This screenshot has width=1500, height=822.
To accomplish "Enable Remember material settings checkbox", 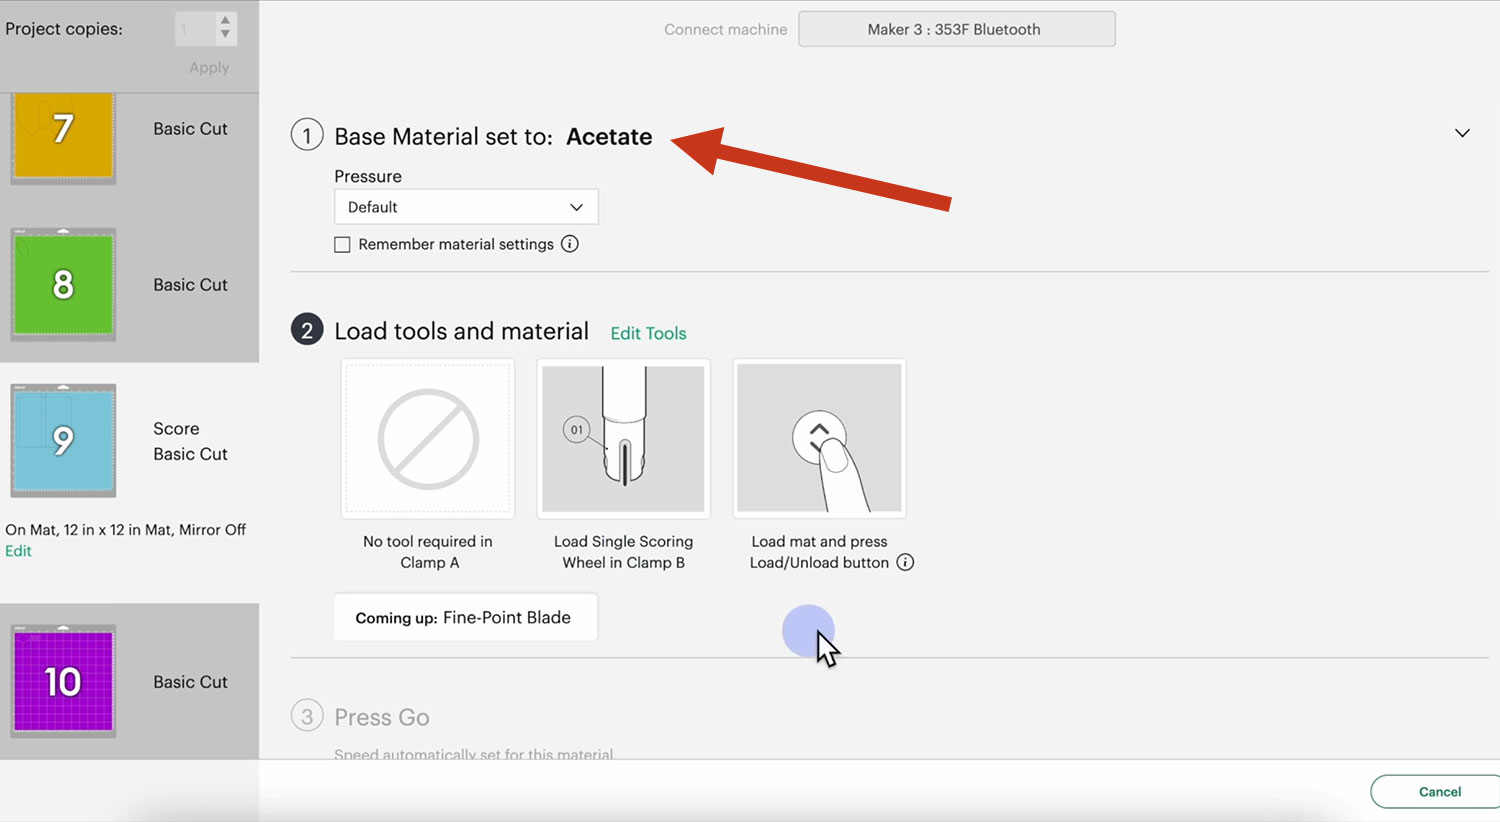I will pyautogui.click(x=342, y=245).
